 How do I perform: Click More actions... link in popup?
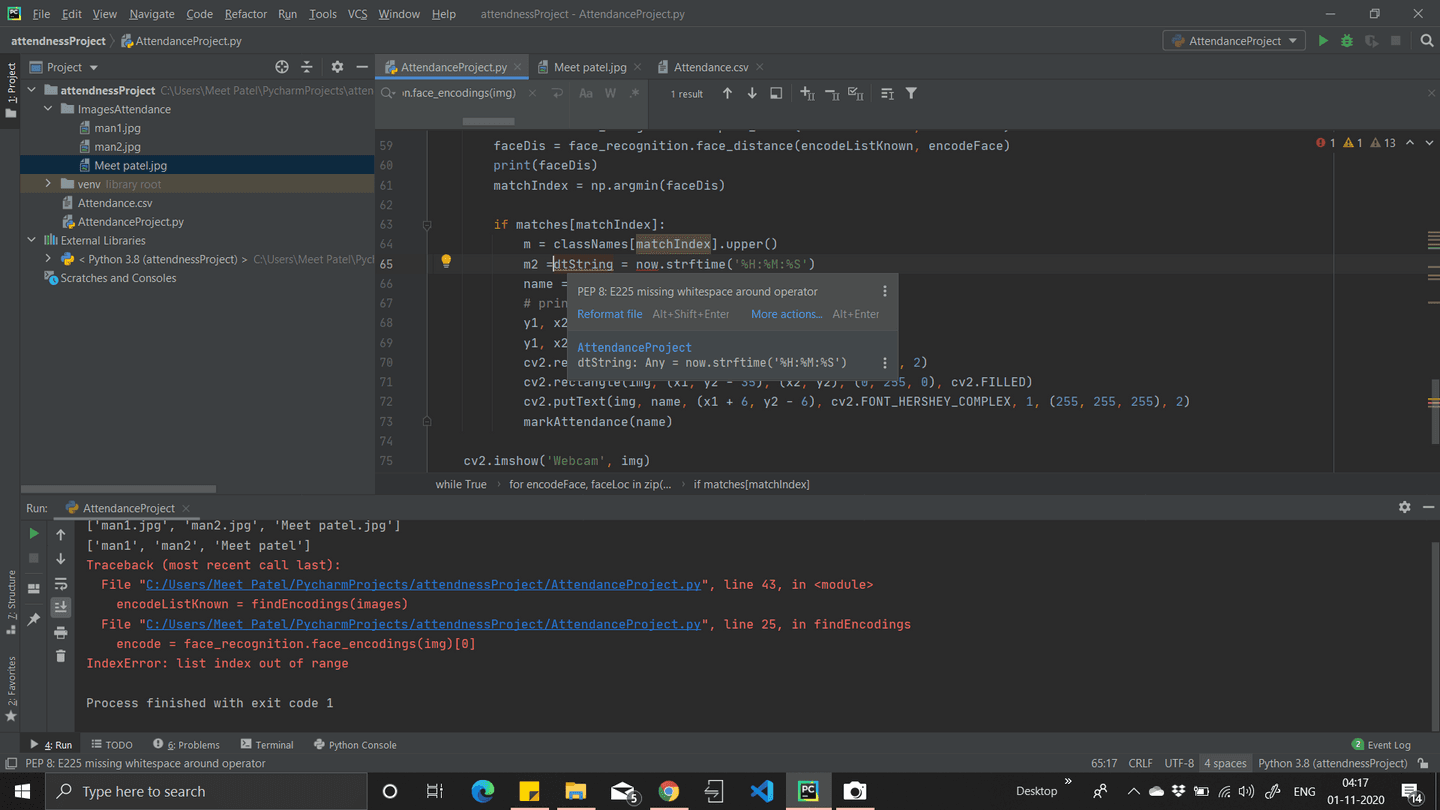(786, 314)
